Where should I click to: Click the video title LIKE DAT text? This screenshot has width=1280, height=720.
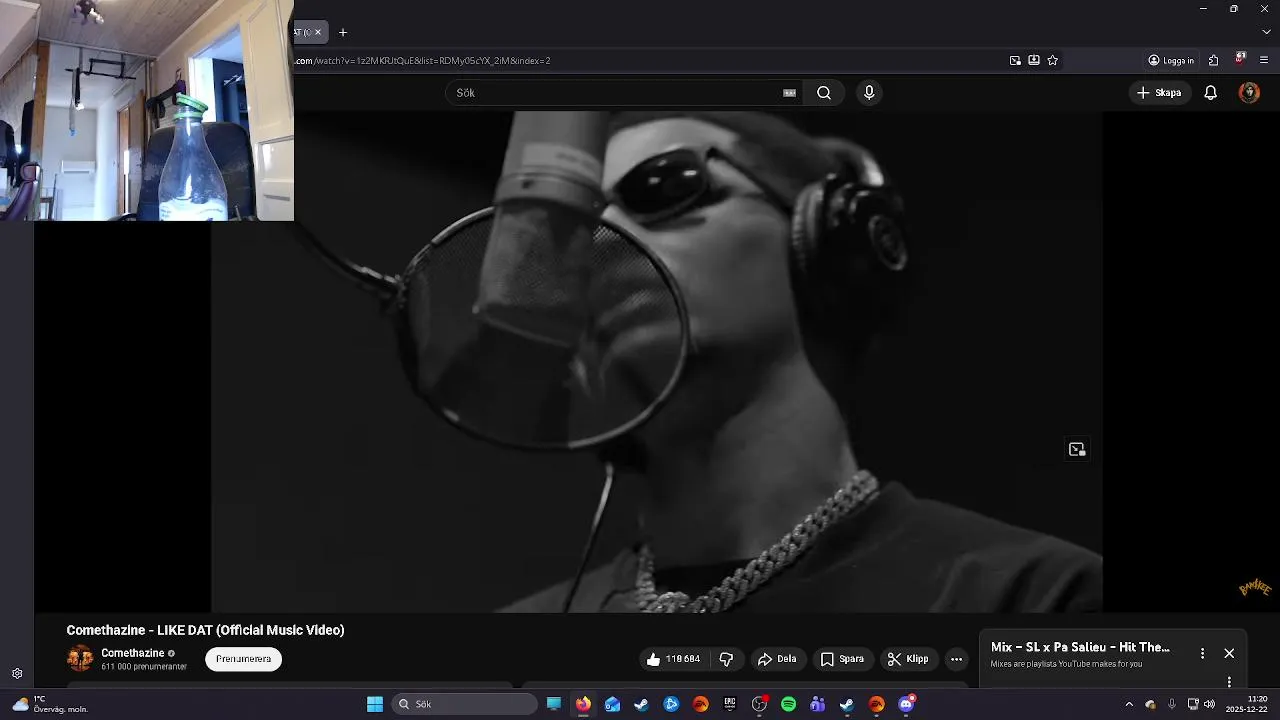(x=205, y=630)
